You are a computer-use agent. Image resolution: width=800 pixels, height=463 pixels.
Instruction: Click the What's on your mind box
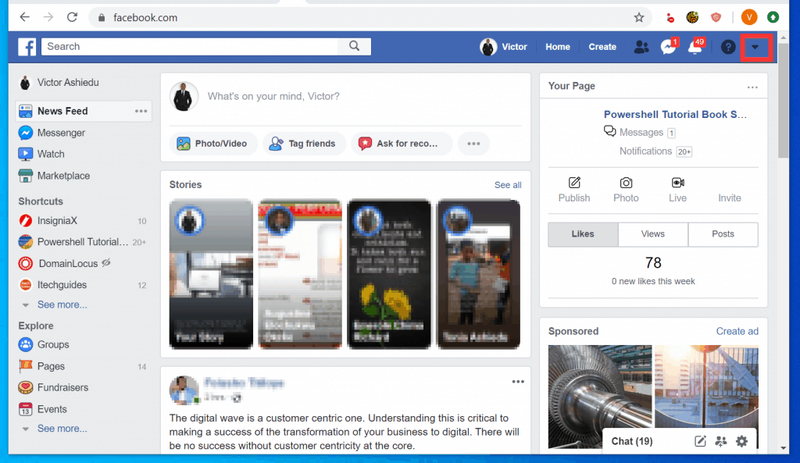[273, 96]
